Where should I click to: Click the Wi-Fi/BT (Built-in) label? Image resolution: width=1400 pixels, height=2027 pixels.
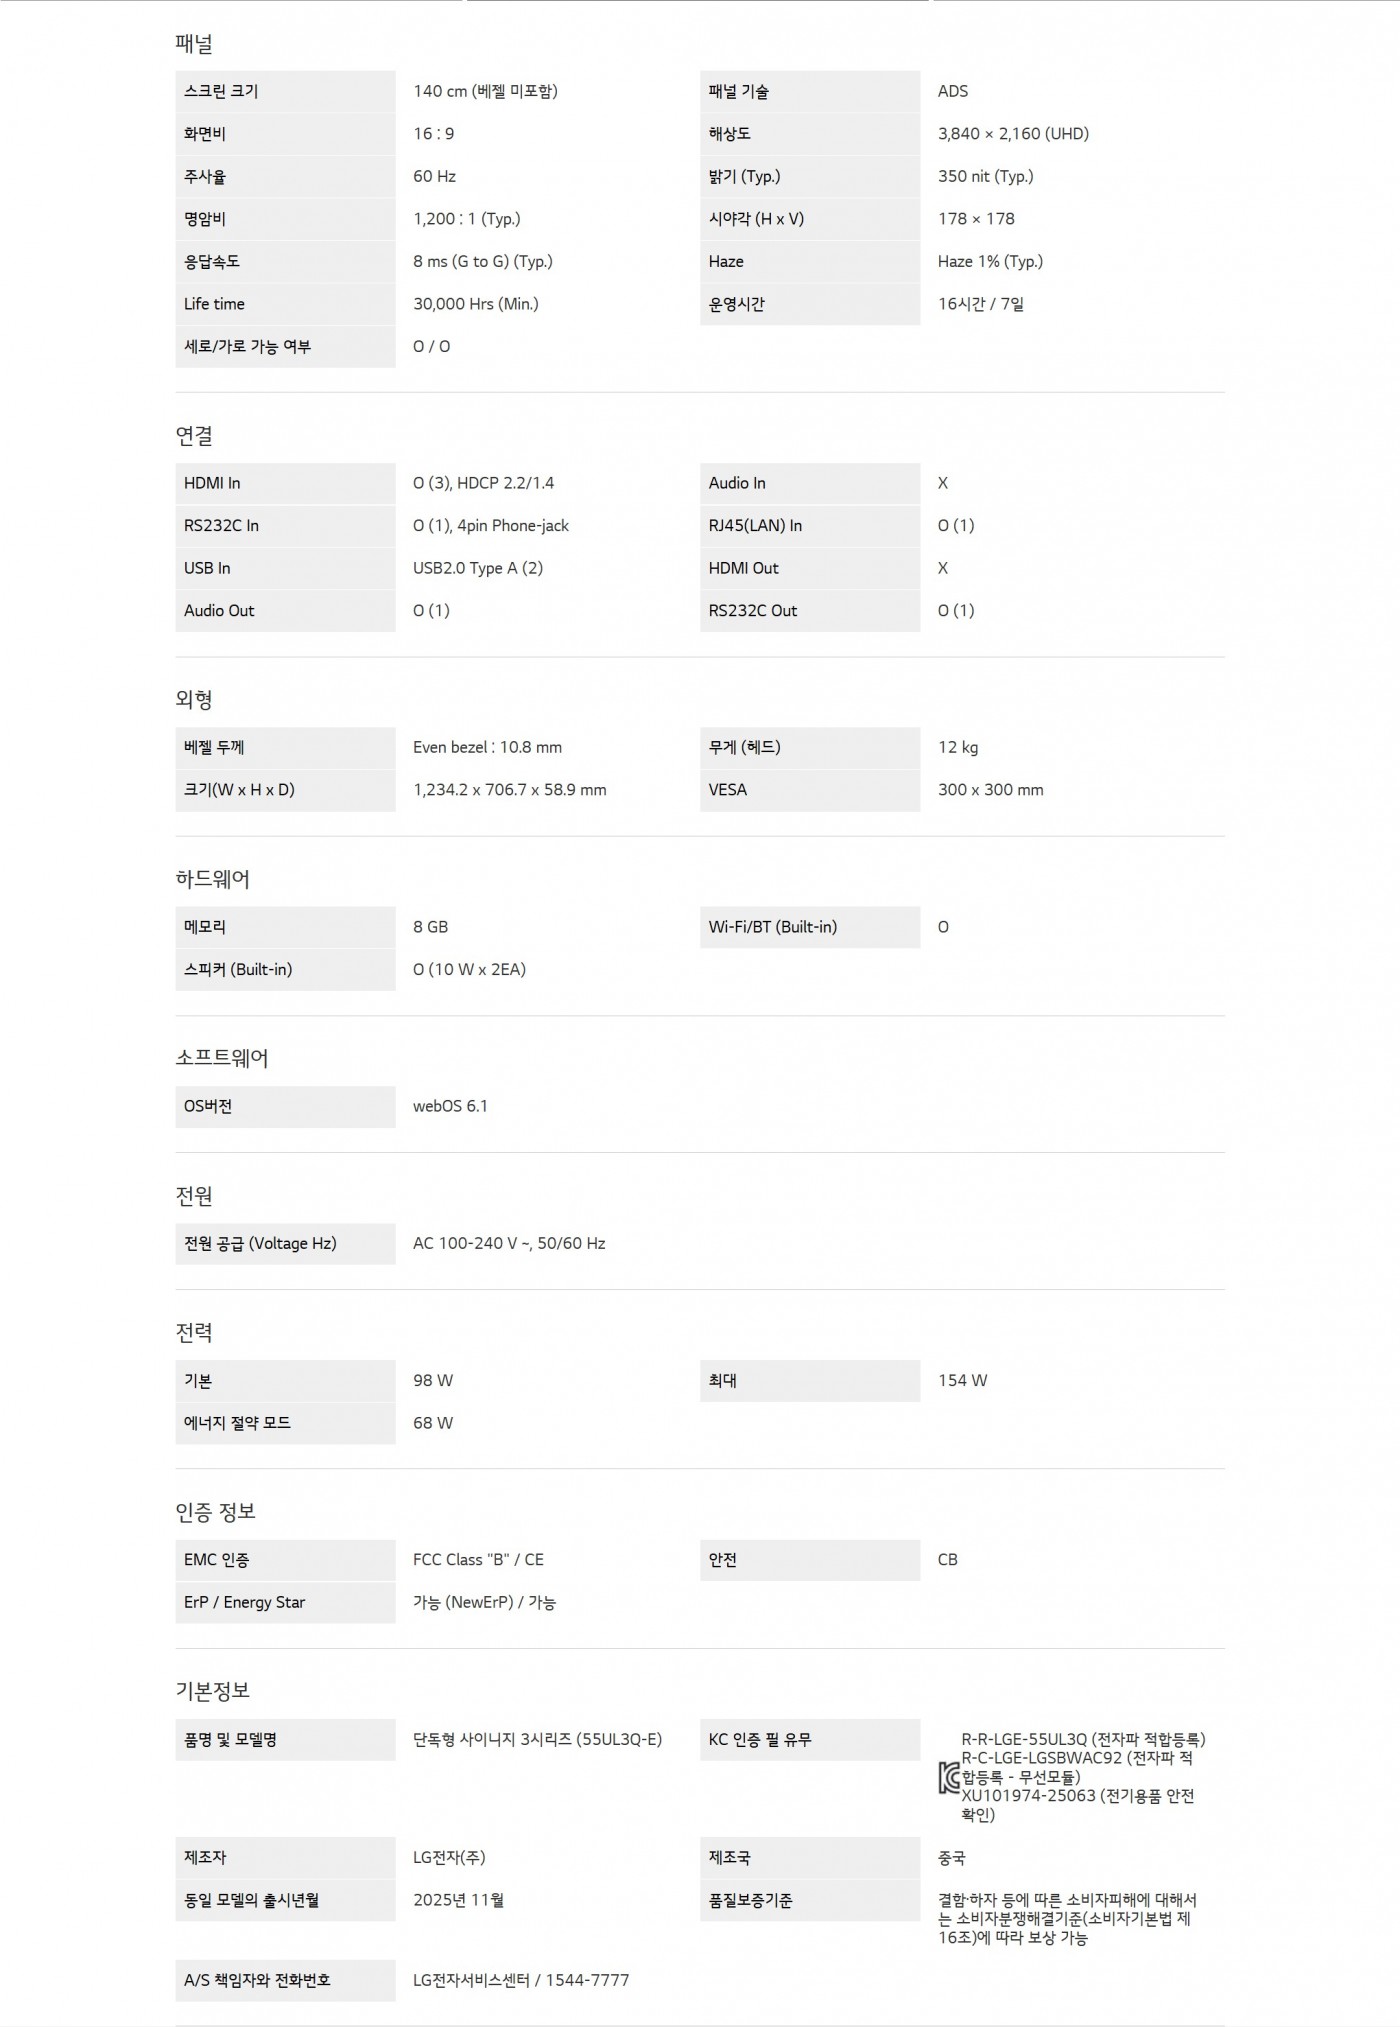pos(773,927)
